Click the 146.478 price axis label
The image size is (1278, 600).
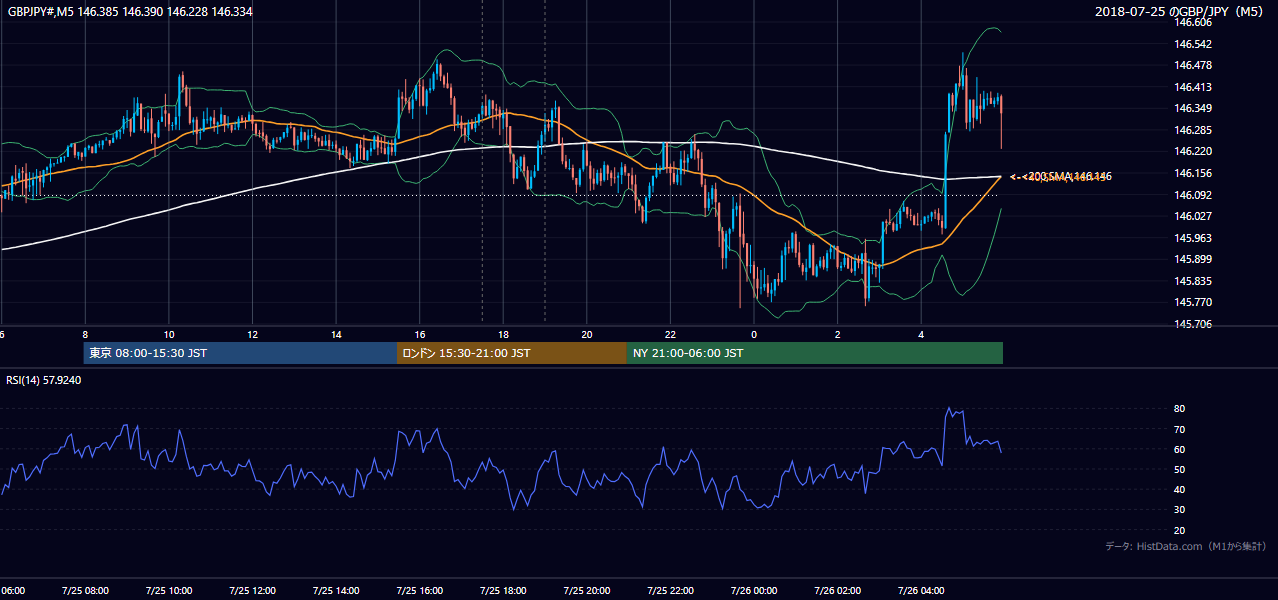point(1193,65)
